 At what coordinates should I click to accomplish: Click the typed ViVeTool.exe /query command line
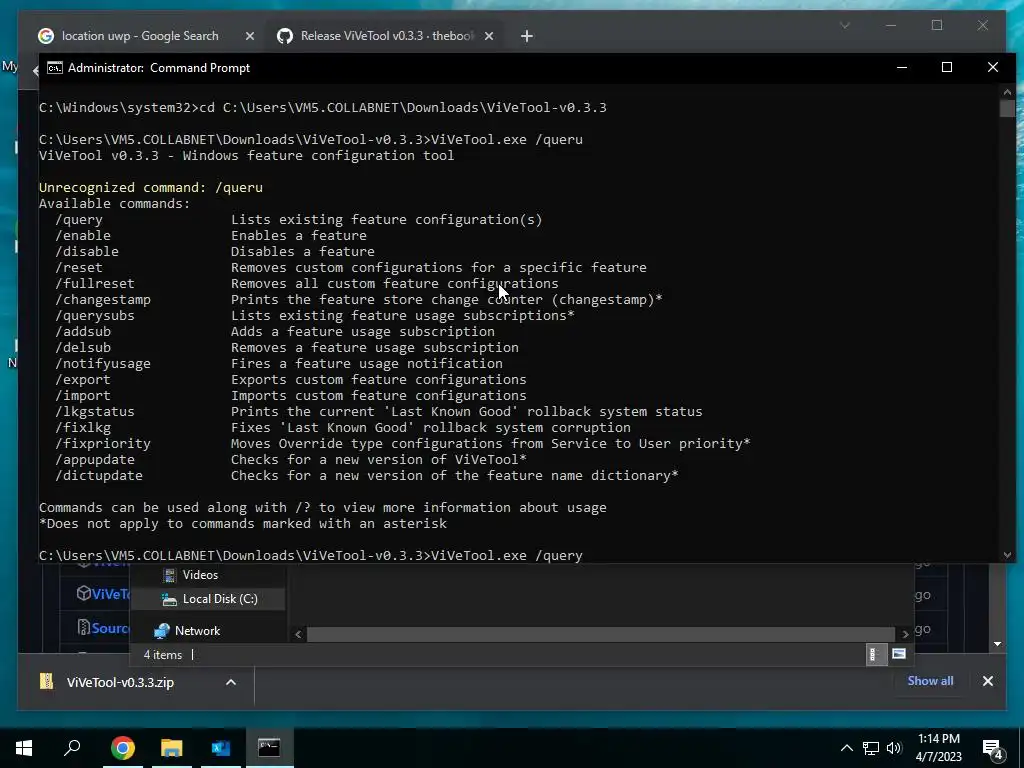[x=506, y=555]
